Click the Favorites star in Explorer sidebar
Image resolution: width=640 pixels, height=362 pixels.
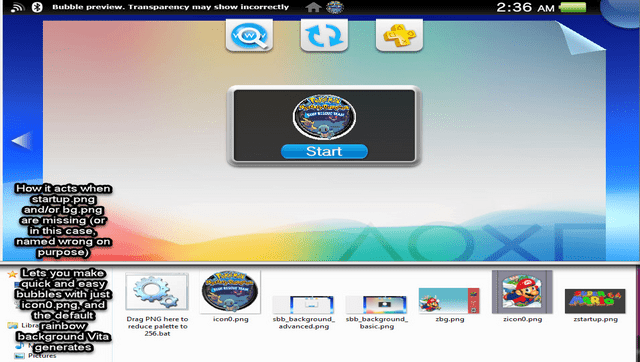click(12, 274)
